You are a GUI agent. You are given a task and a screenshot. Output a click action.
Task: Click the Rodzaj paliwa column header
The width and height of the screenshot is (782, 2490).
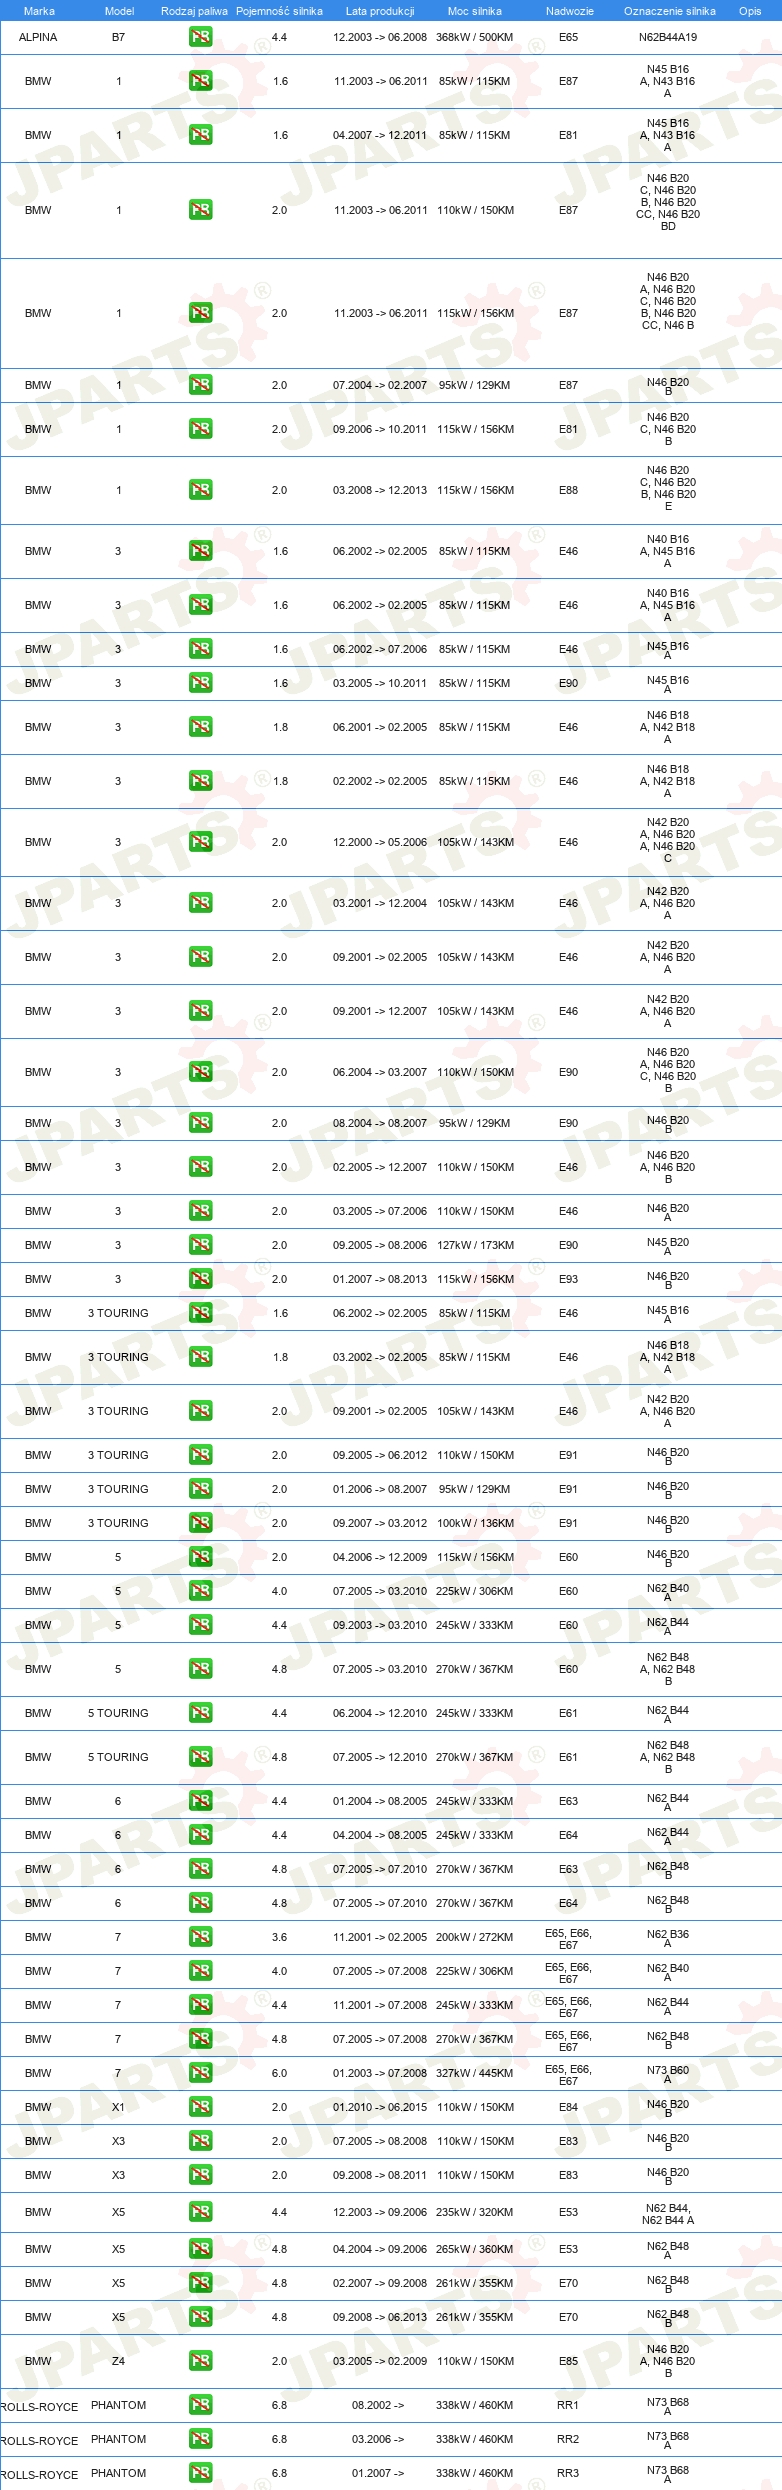coord(194,11)
